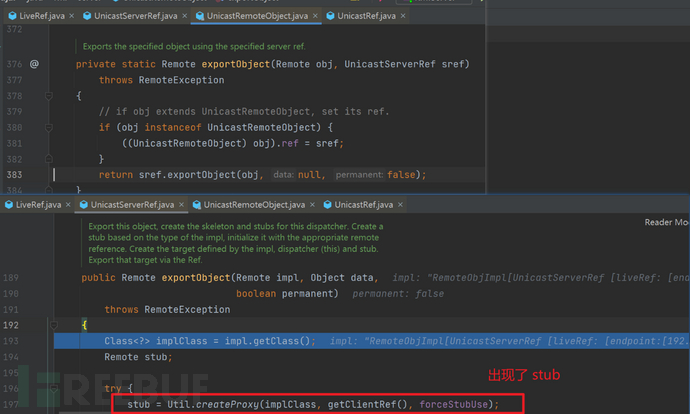This screenshot has width=690, height=414.
Task: Close UnicastRef.java tab in lower editor
Action: [x=400, y=205]
